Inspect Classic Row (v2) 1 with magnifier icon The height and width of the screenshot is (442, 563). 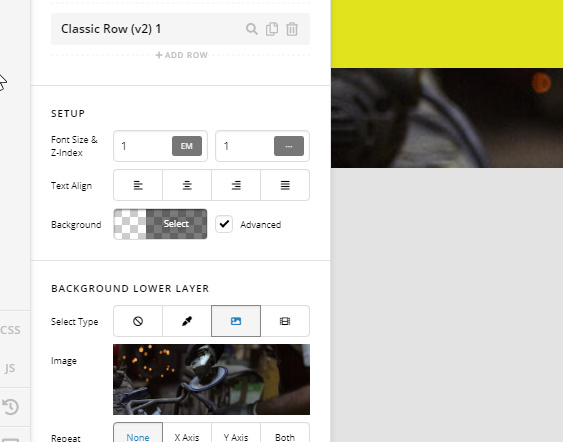(x=252, y=29)
